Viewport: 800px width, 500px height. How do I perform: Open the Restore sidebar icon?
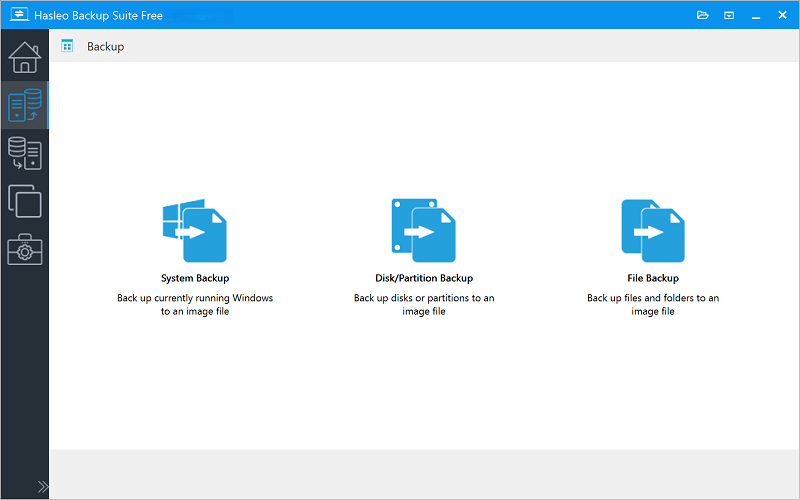(x=24, y=153)
